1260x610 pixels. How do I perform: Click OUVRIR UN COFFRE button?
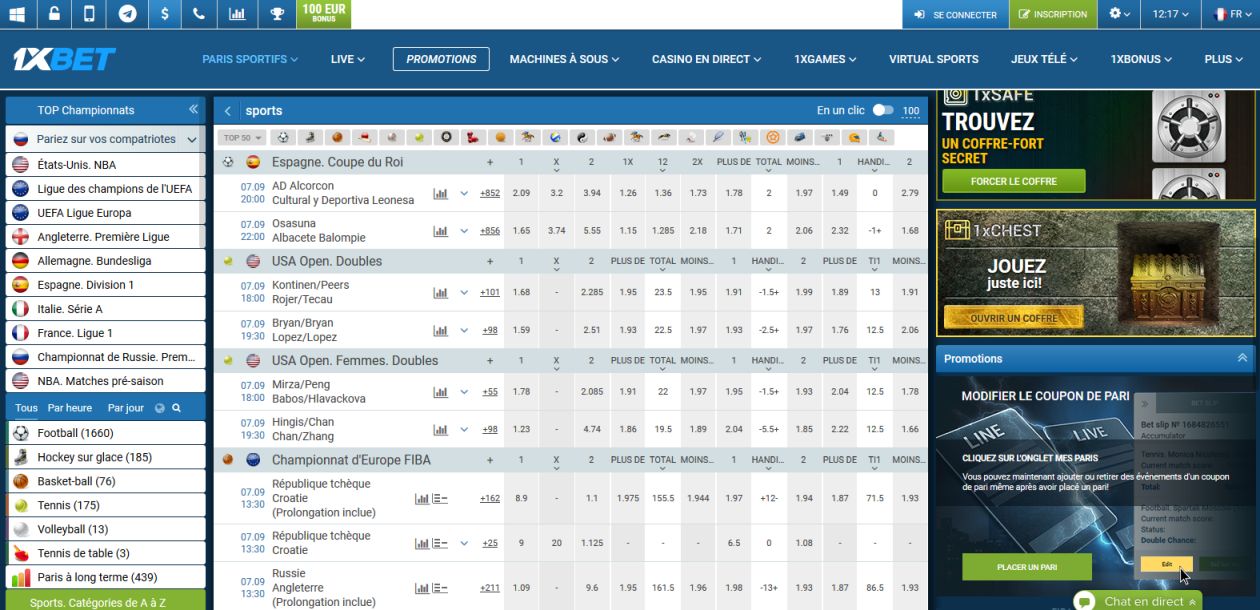coord(1013,318)
